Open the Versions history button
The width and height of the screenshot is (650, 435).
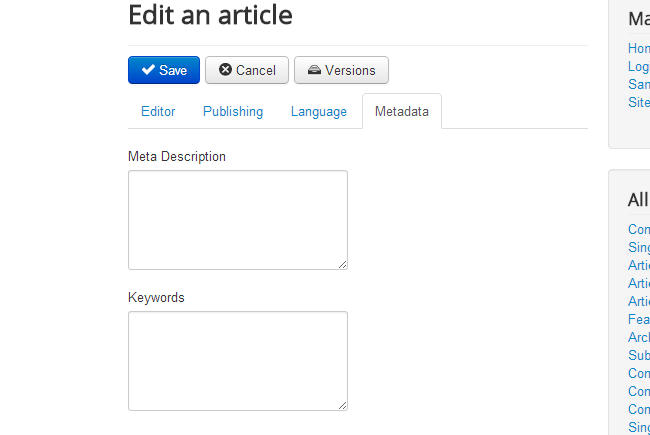pos(341,70)
